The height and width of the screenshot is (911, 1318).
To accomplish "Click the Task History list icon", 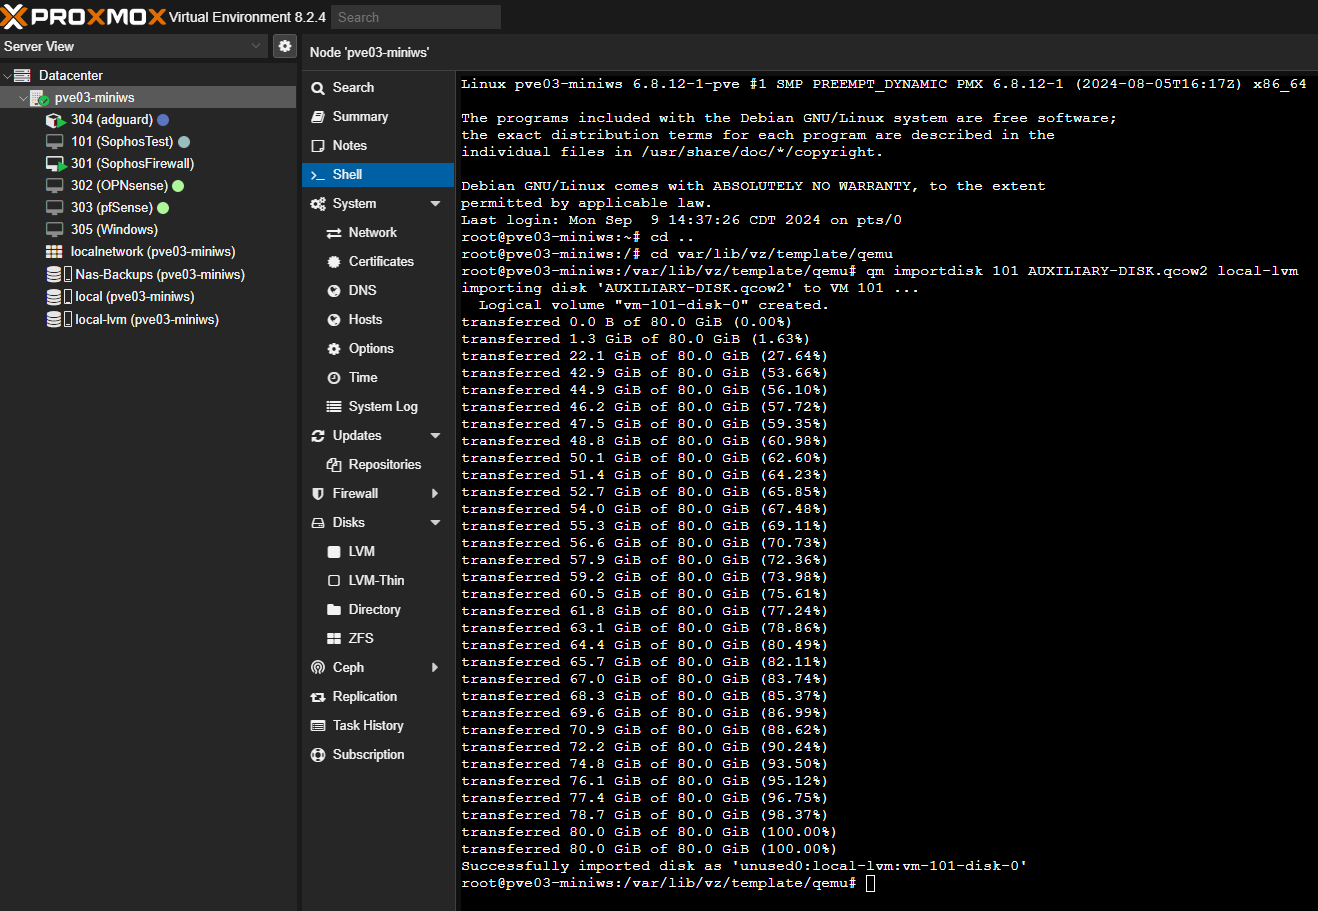I will click(318, 726).
